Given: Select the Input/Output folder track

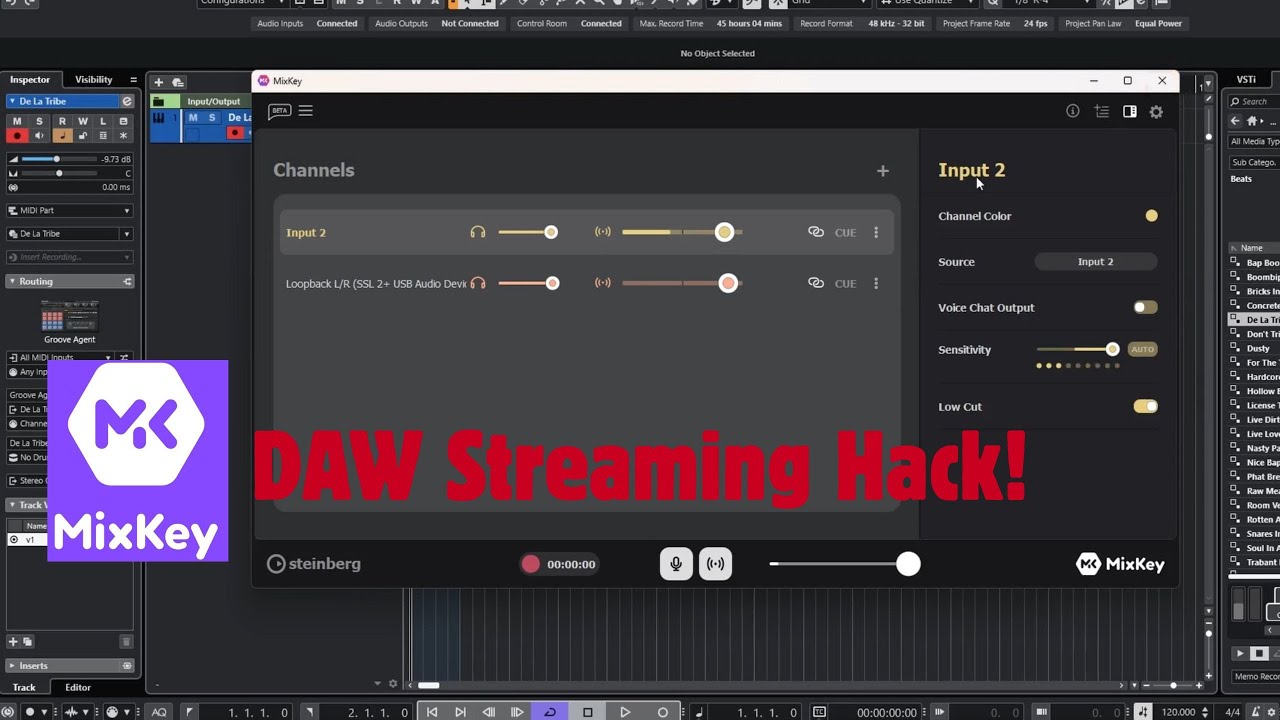Looking at the screenshot, I should tap(201, 101).
